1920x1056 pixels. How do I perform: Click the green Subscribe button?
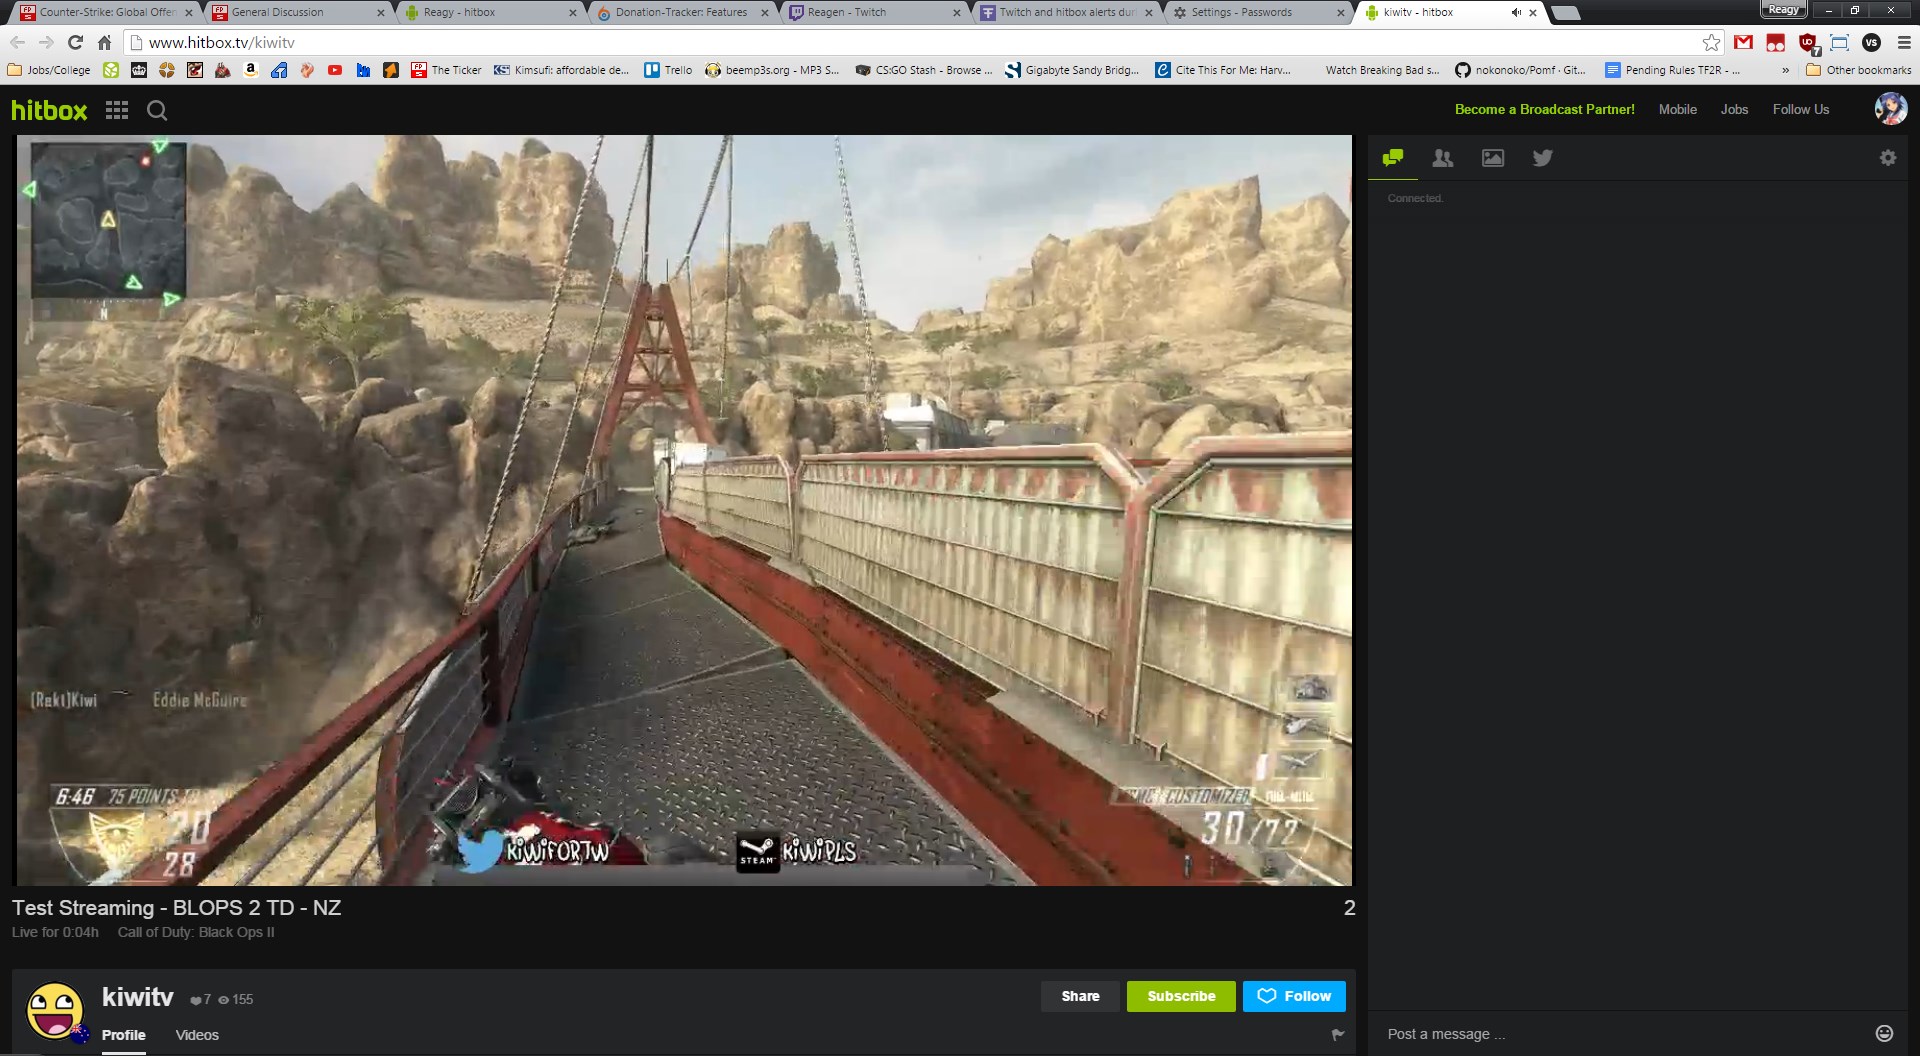[1181, 996]
